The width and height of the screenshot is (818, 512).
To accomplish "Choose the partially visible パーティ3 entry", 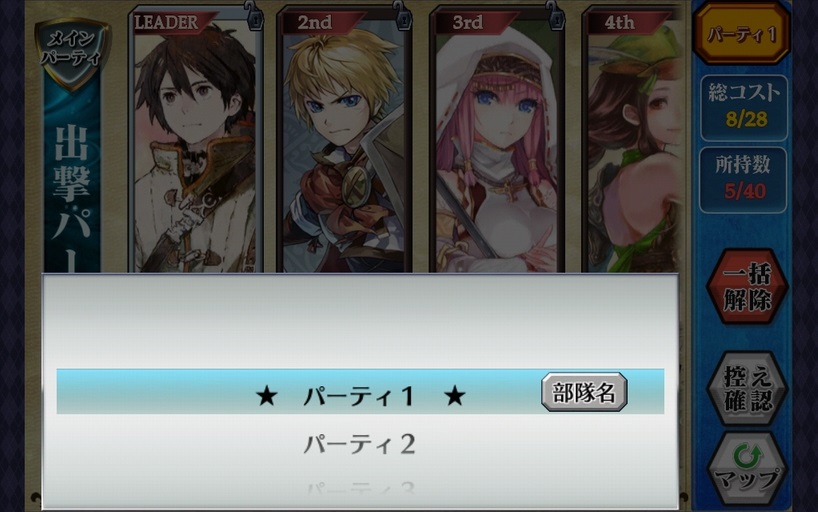I will tap(360, 490).
